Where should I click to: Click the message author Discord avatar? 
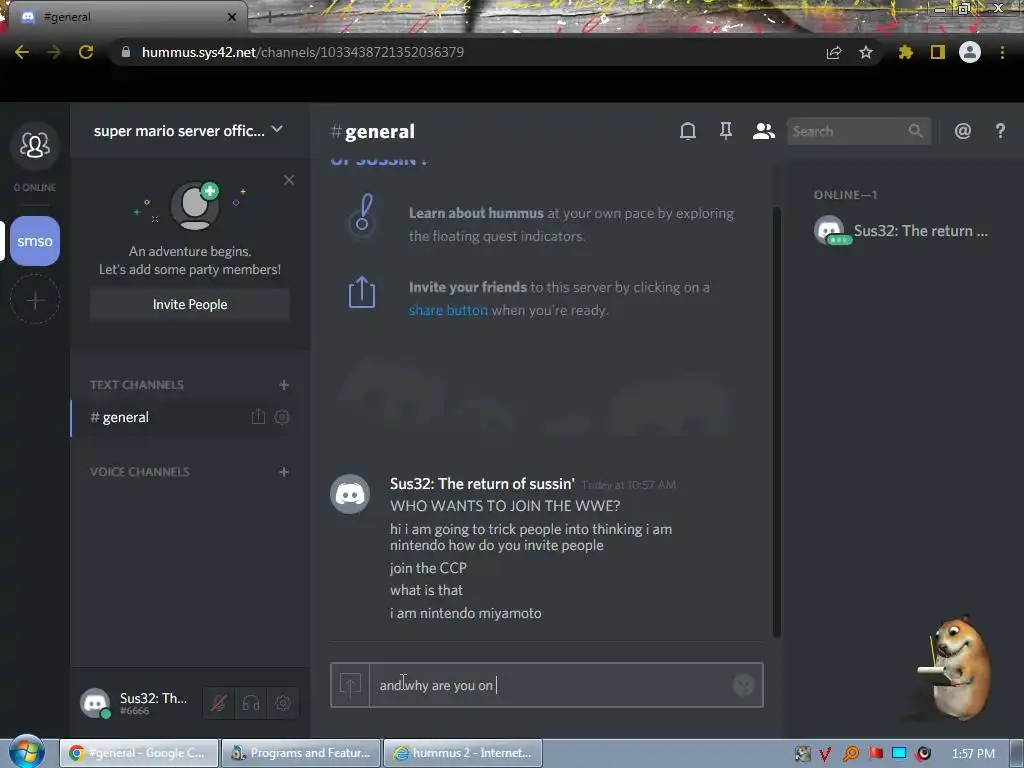(350, 494)
